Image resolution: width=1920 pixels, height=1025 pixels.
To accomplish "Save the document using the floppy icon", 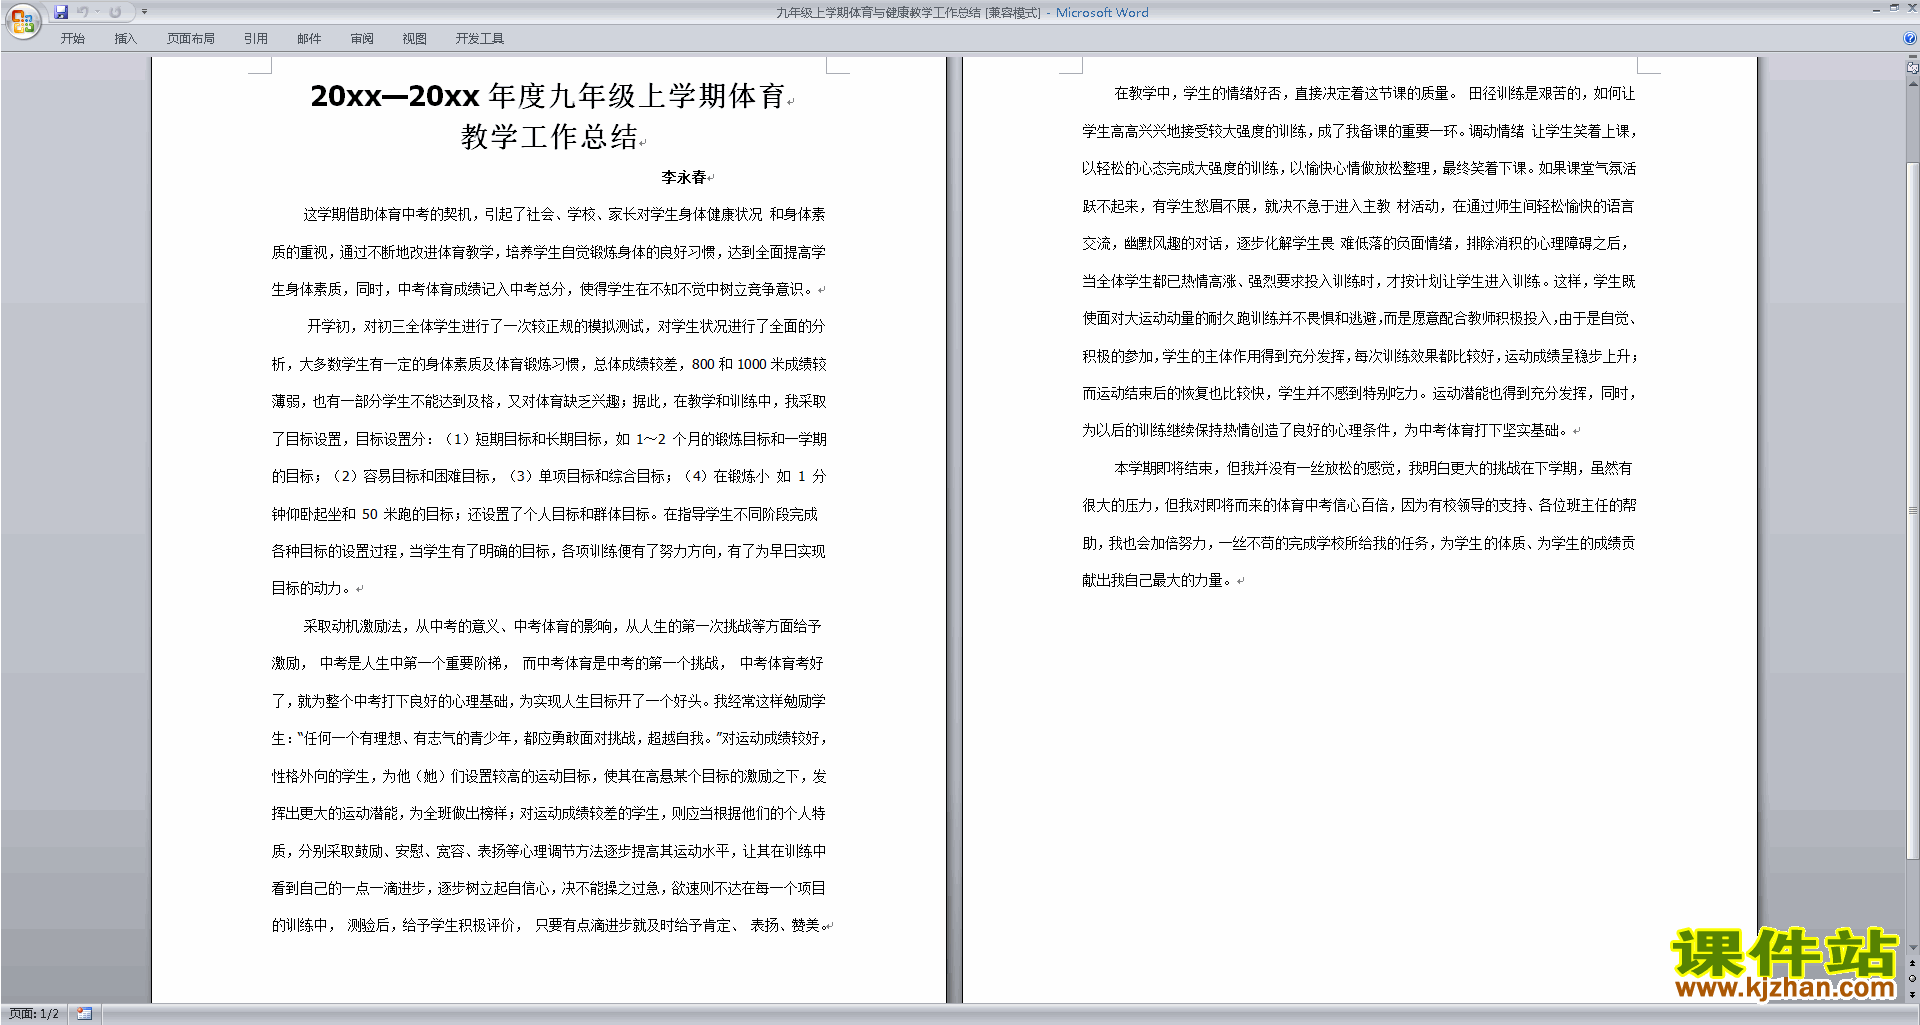I will [x=61, y=12].
